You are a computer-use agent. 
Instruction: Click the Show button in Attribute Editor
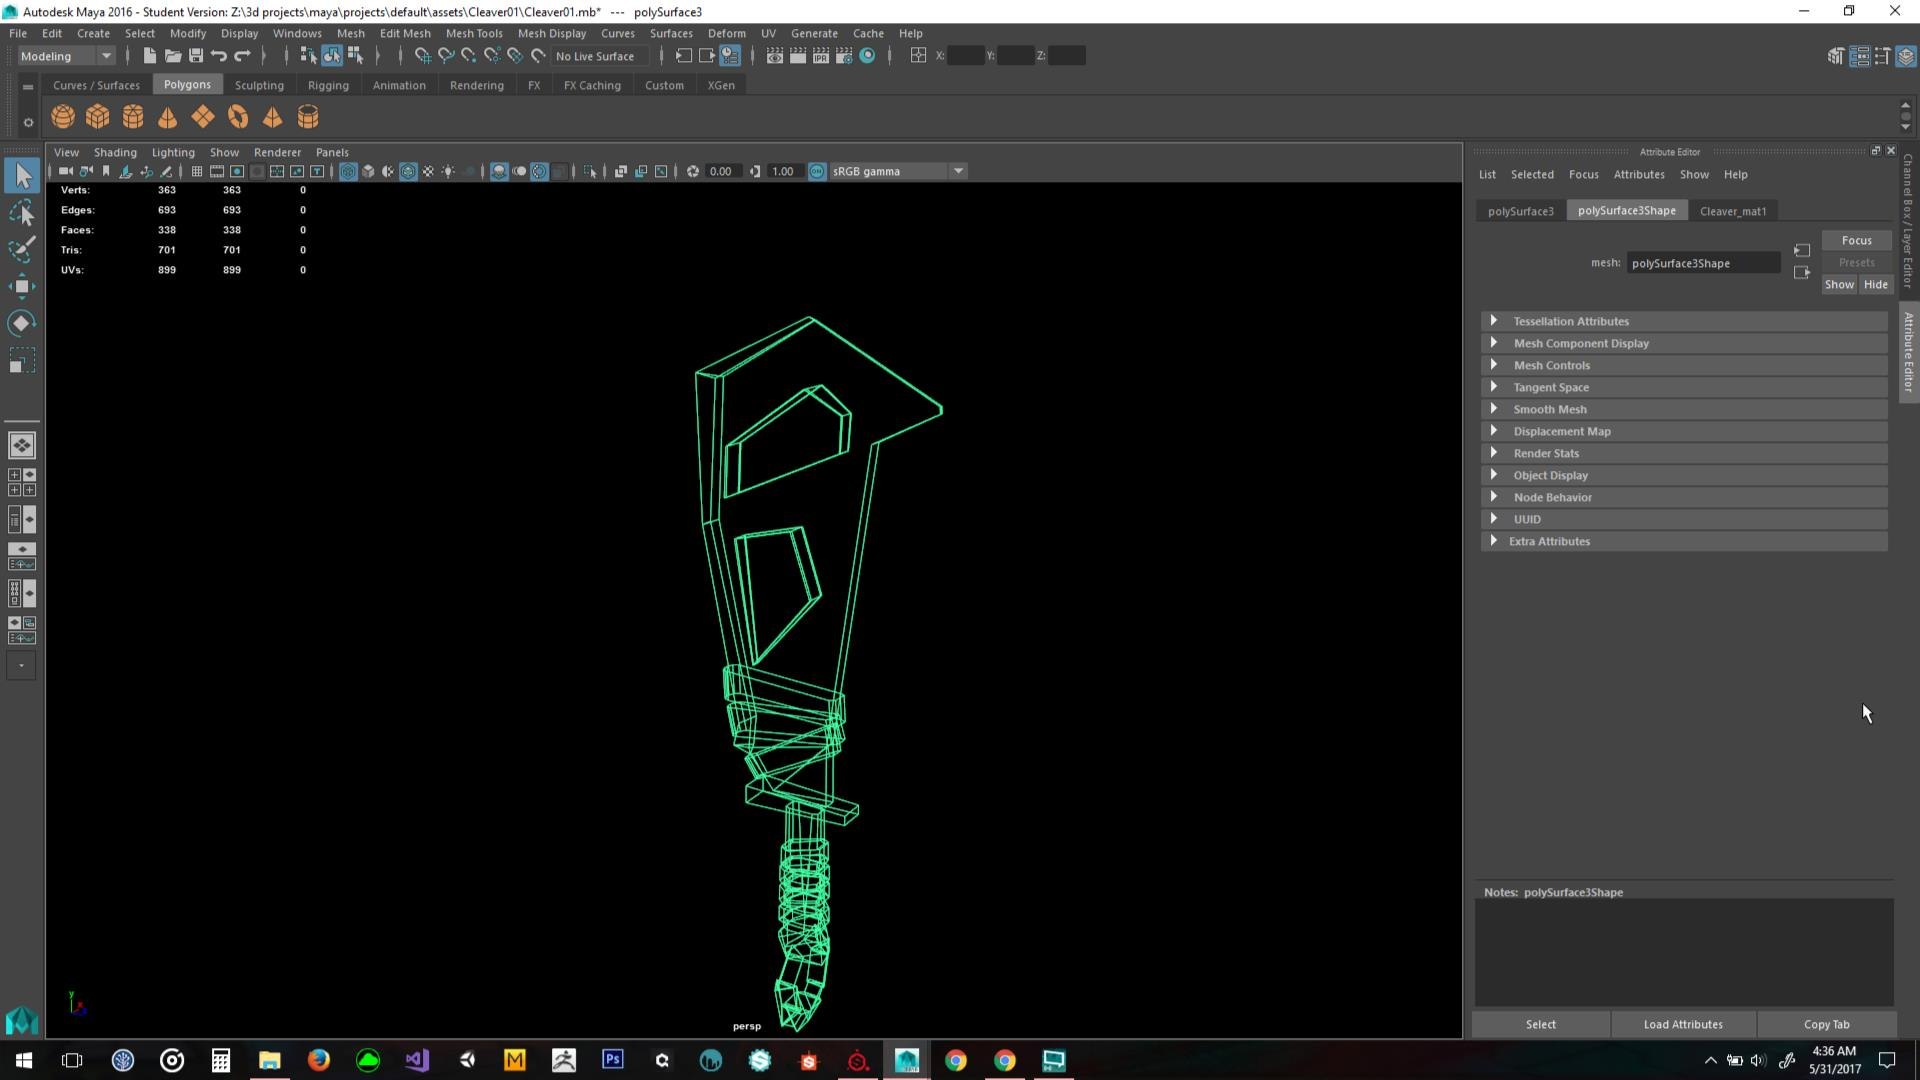pos(1839,284)
